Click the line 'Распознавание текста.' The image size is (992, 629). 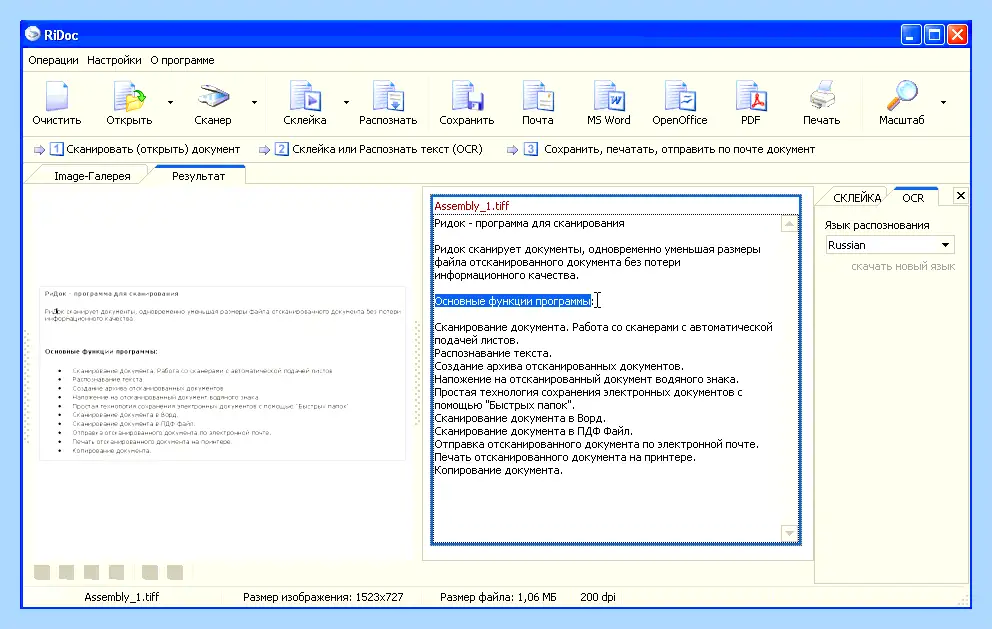point(493,353)
